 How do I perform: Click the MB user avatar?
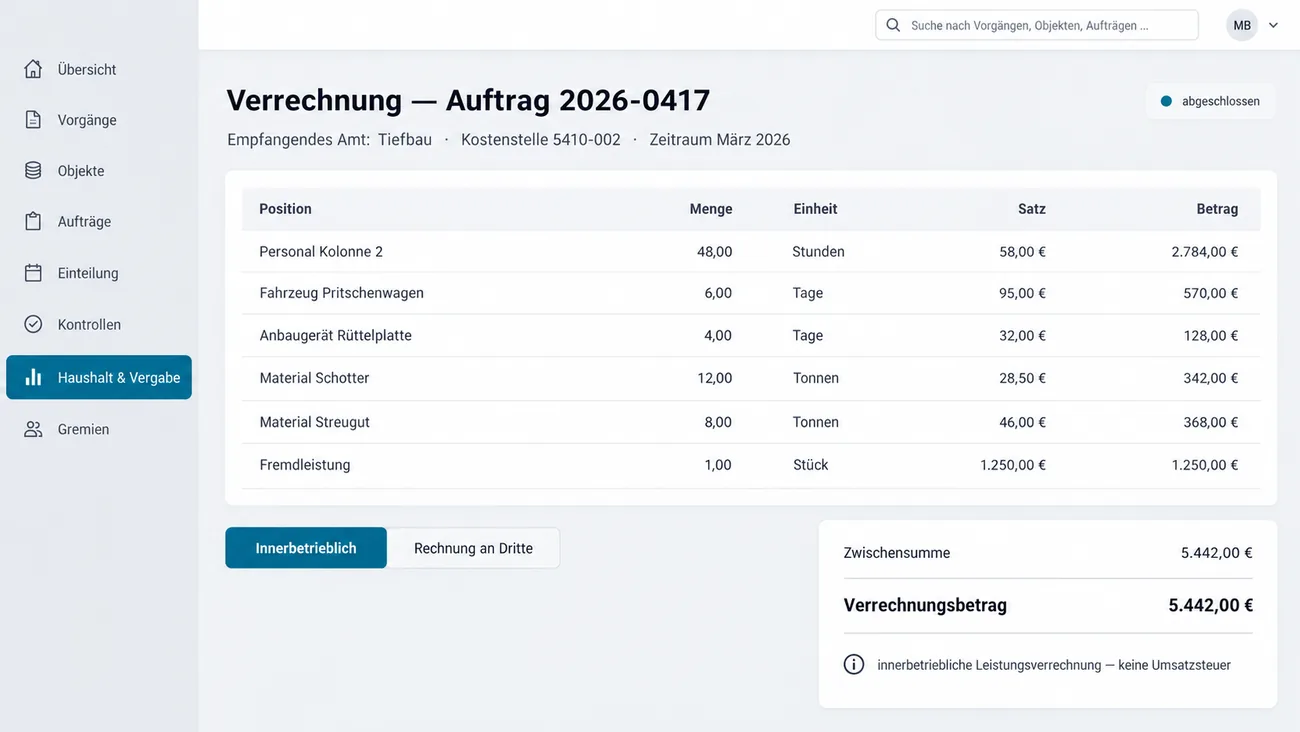point(1242,25)
